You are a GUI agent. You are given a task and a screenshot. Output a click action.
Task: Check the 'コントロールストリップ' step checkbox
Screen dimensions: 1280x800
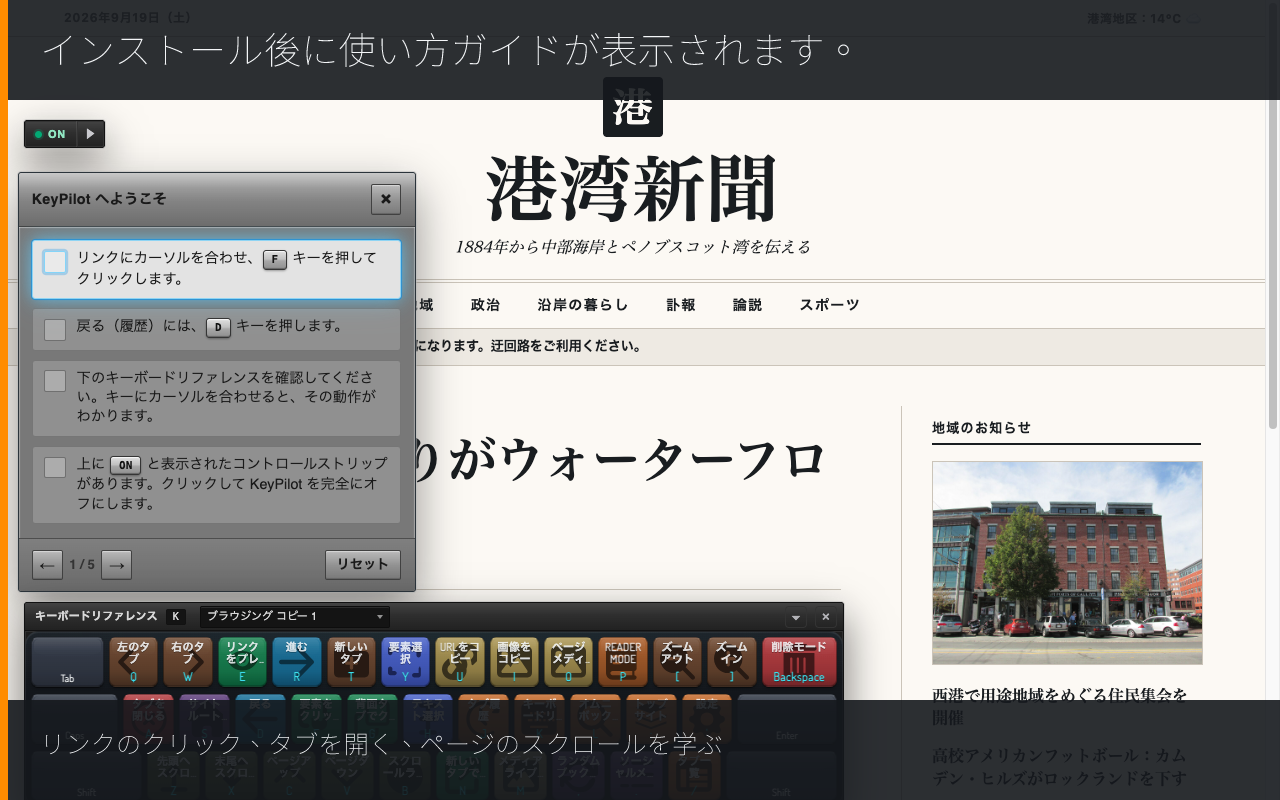[55, 467]
